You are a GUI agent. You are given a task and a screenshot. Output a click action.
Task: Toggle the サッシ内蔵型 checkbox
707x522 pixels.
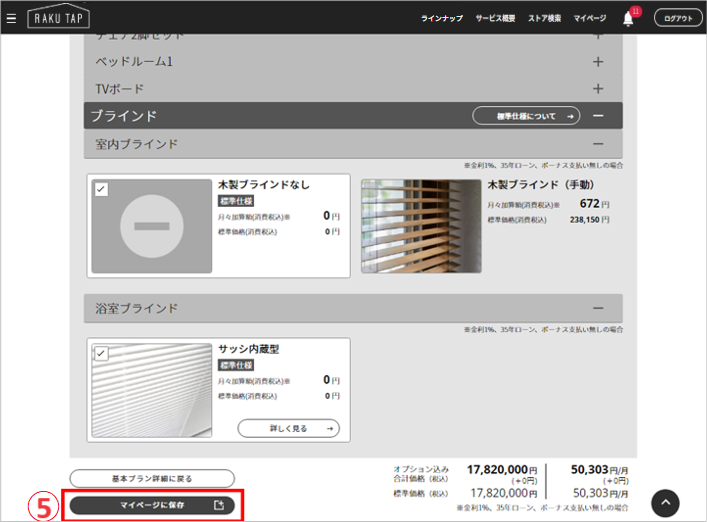101,353
